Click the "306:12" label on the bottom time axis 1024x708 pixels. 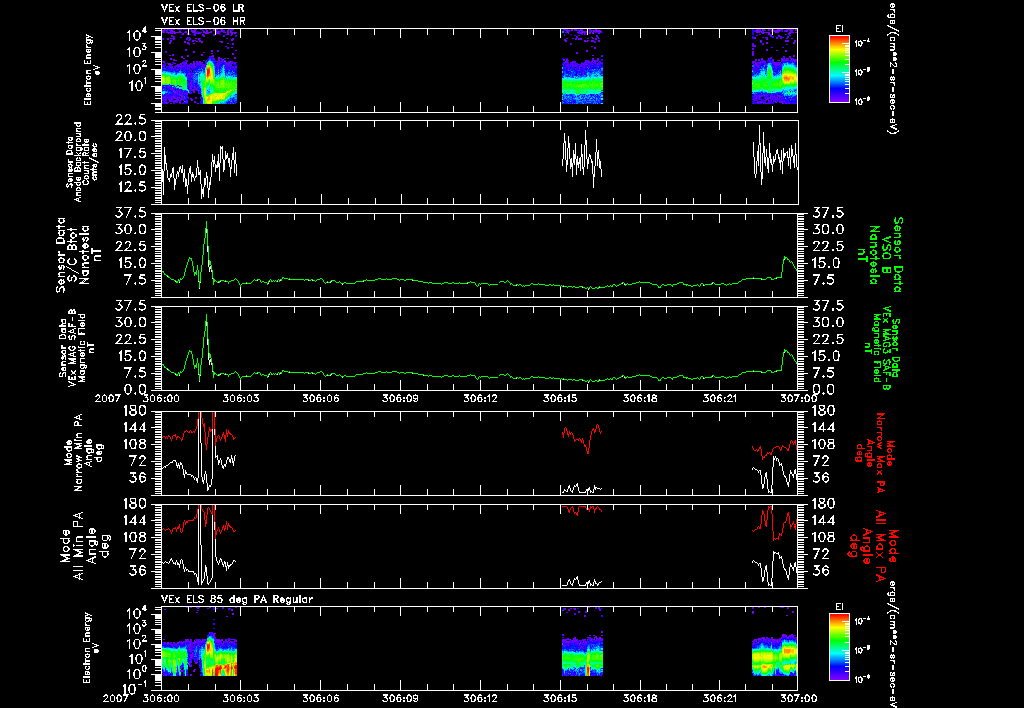(x=480, y=698)
